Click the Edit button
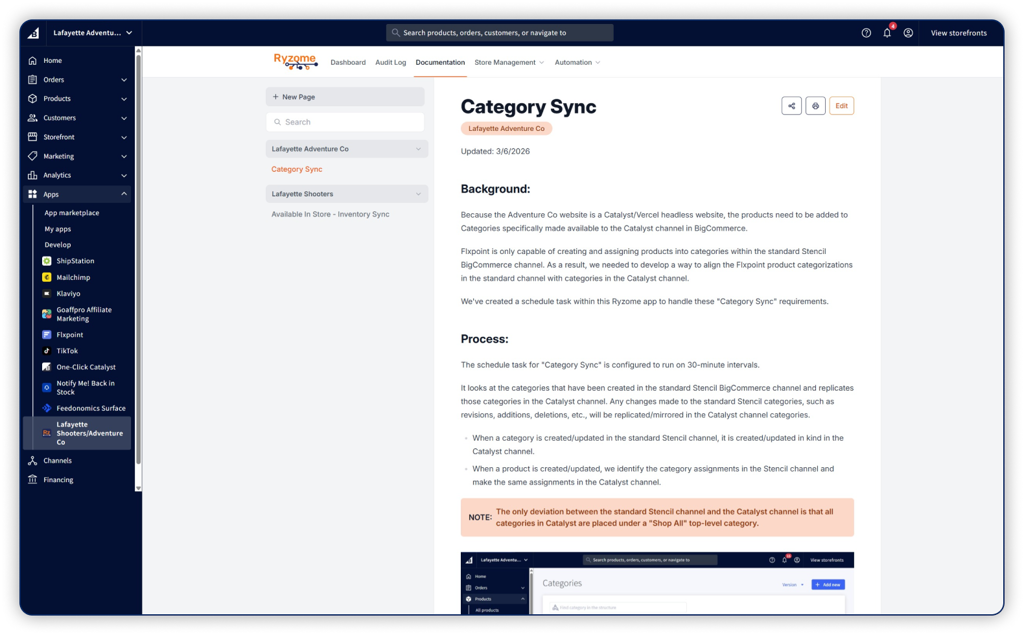Image resolution: width=1024 pixels, height=635 pixels. tap(841, 106)
